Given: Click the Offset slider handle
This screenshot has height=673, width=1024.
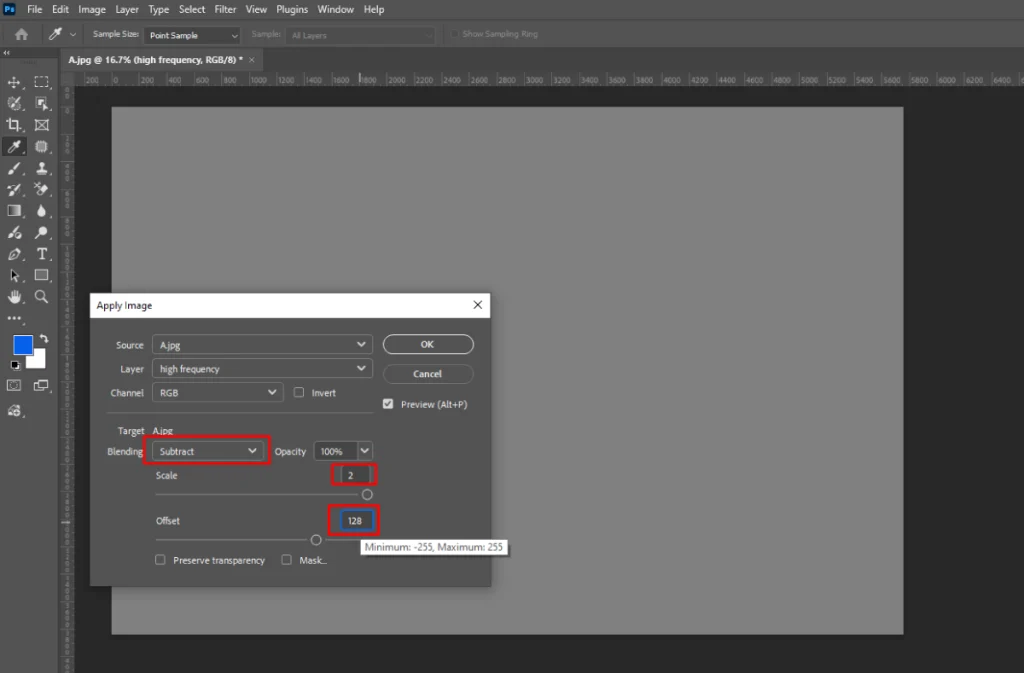Looking at the screenshot, I should click(x=316, y=540).
